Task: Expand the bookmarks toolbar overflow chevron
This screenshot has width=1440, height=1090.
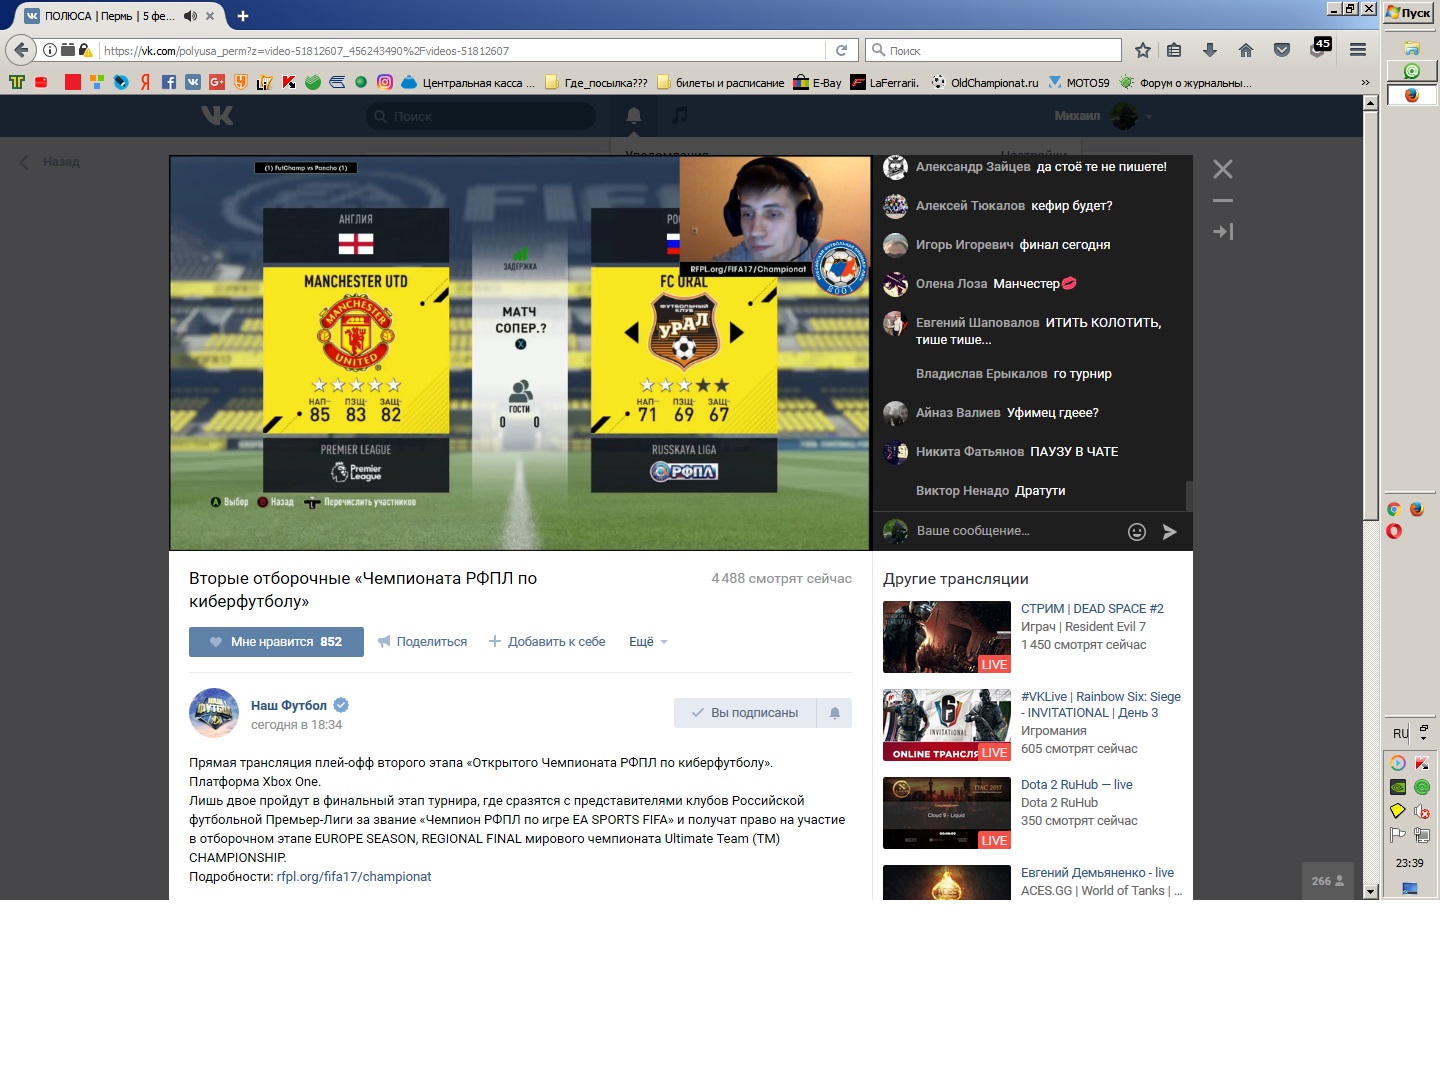Action: pos(1365,83)
